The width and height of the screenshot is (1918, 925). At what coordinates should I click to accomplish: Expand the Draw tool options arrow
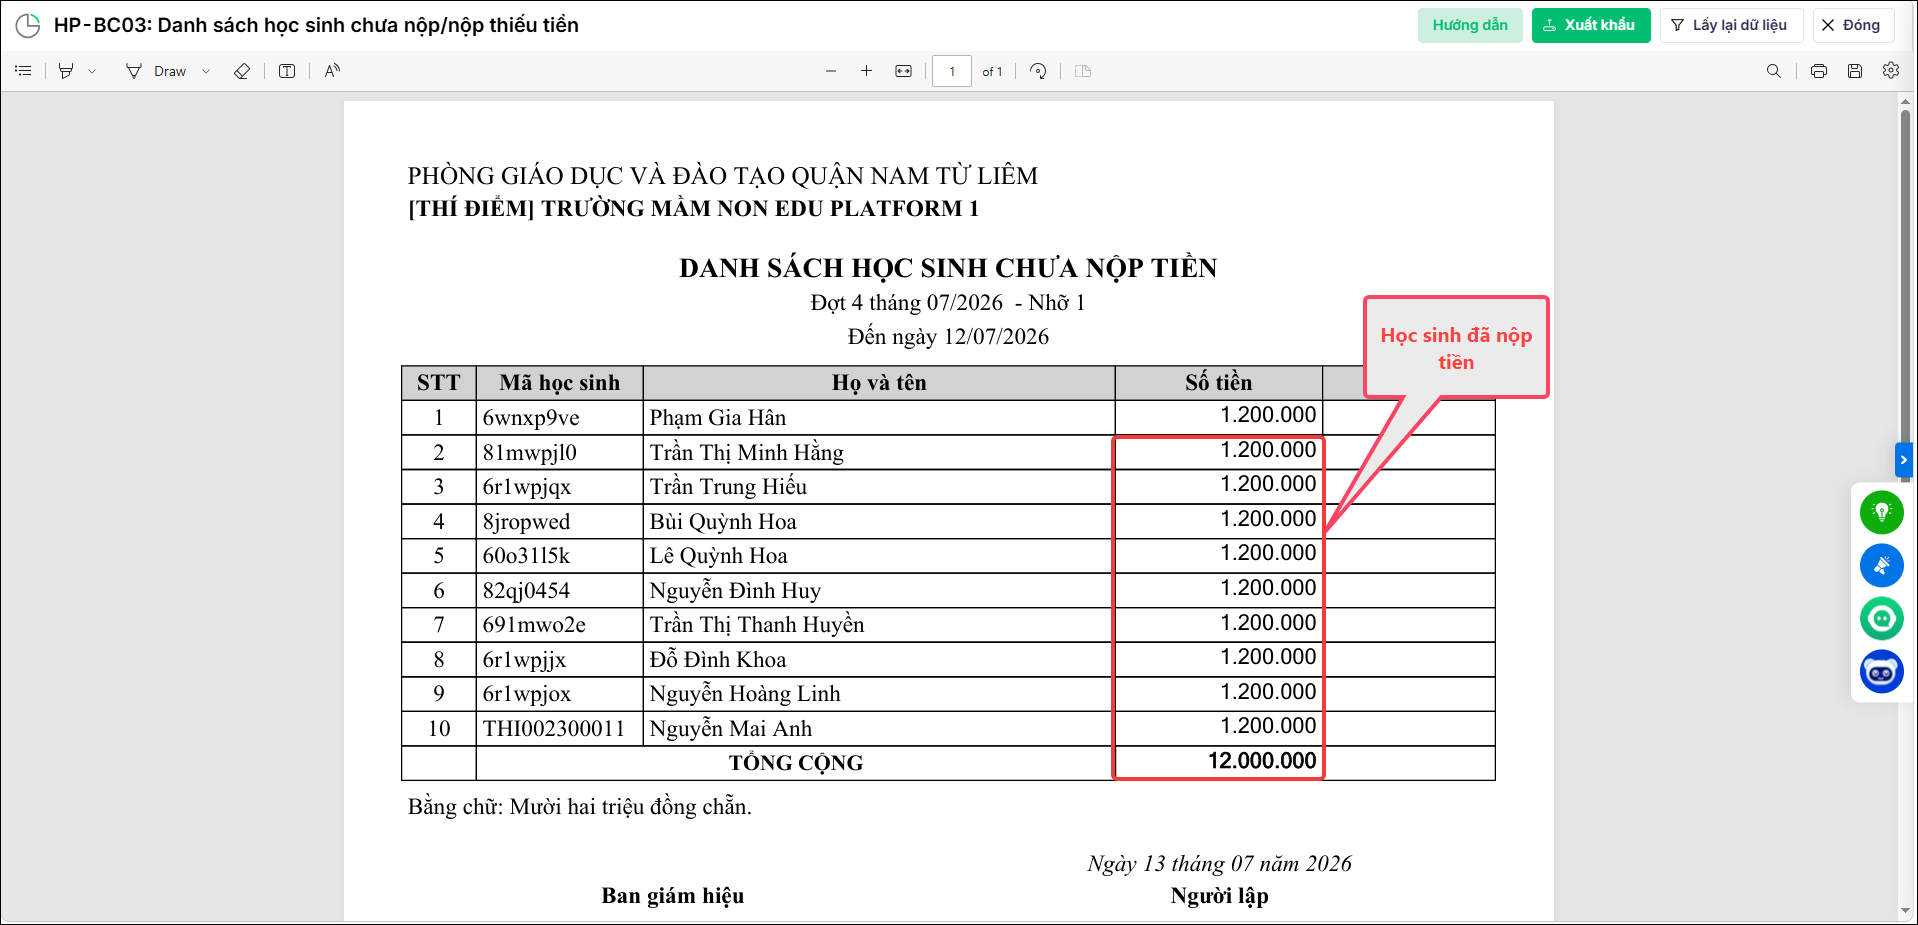(x=206, y=71)
